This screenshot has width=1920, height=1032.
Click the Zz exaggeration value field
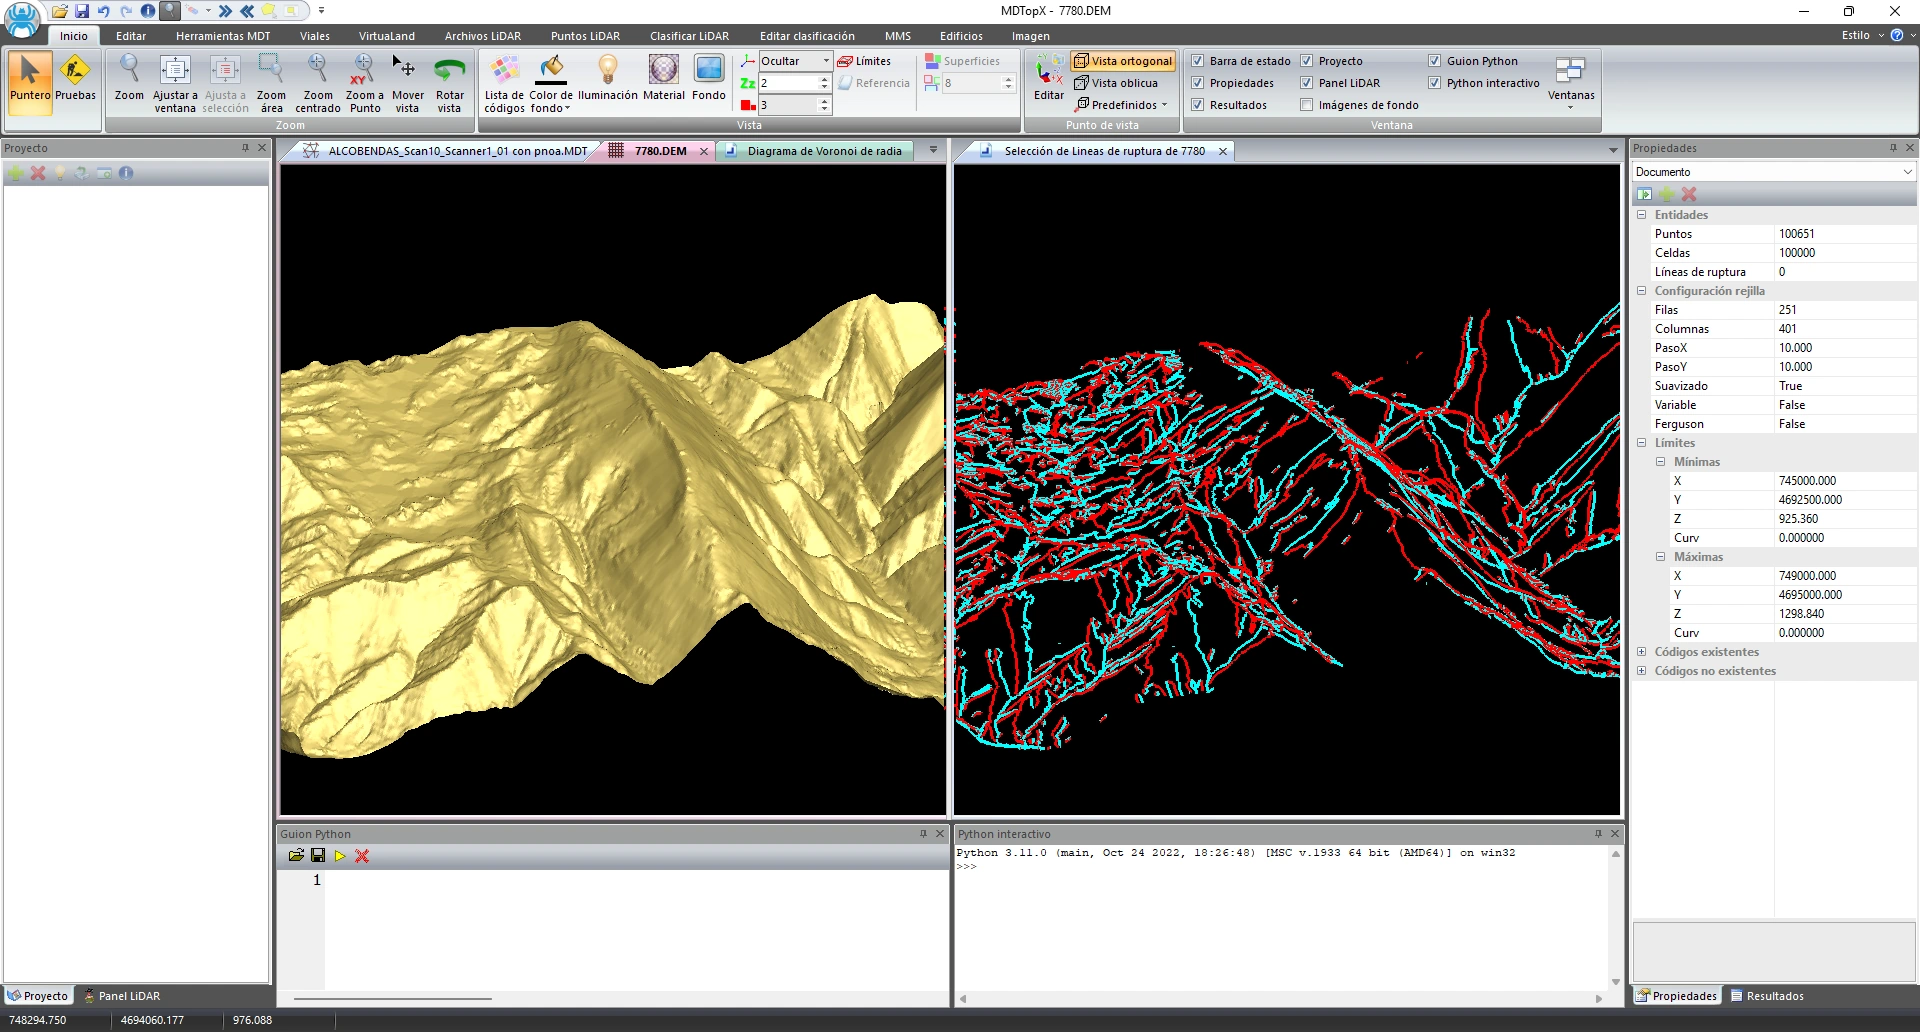[x=790, y=83]
